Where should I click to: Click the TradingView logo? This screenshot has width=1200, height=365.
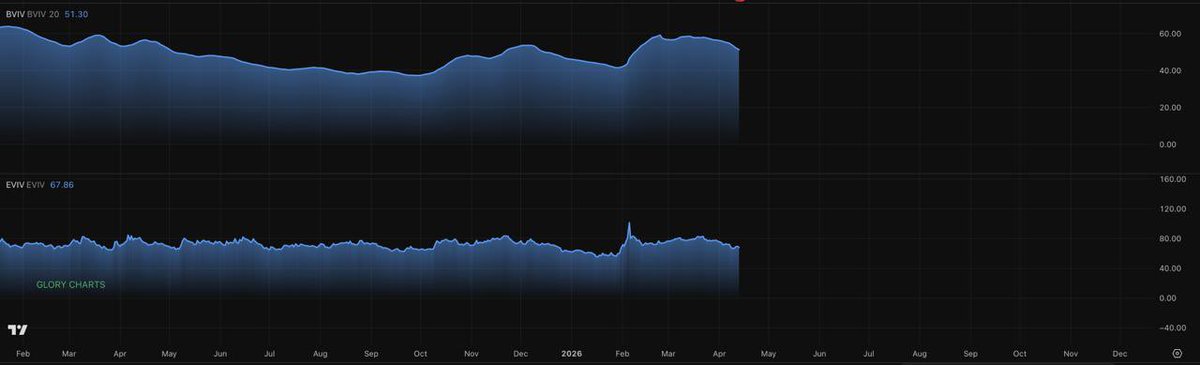pyautogui.click(x=18, y=330)
